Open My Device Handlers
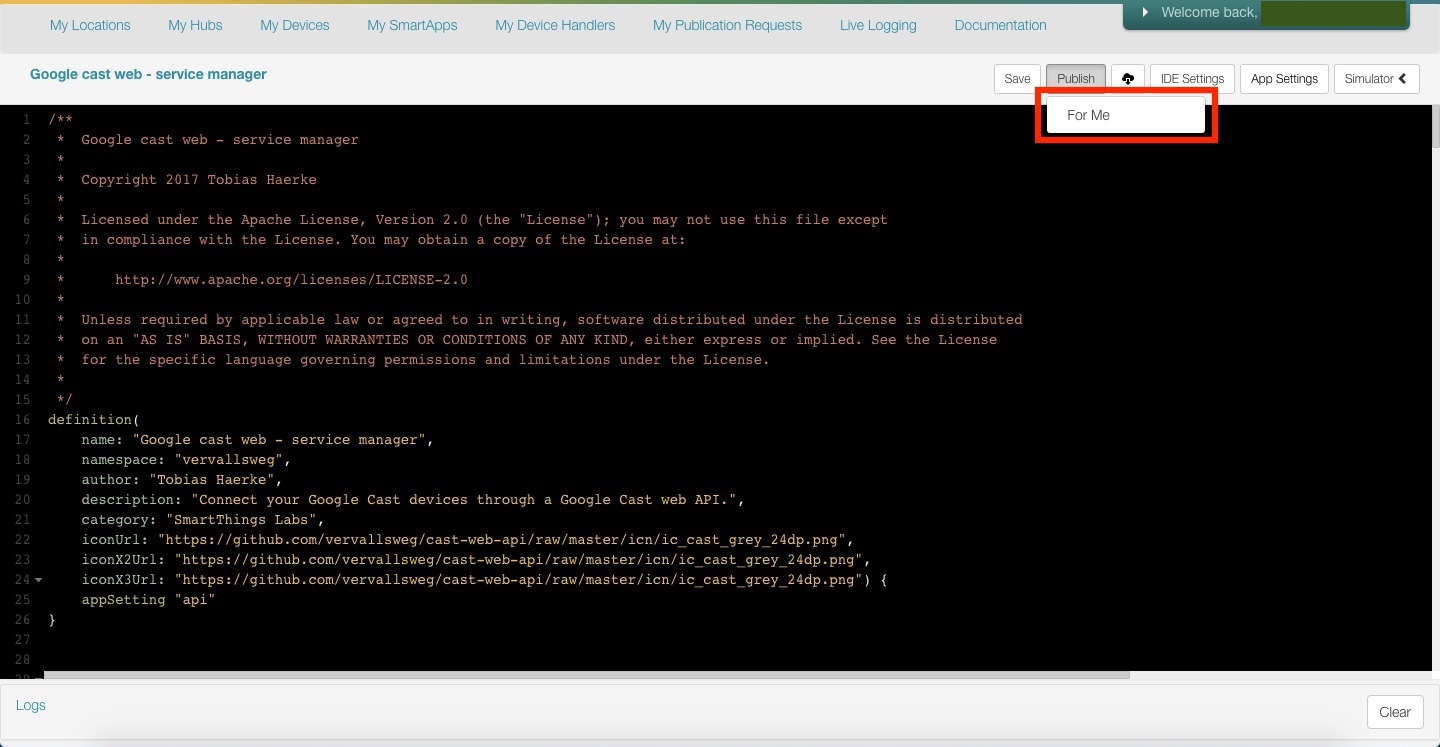Screen dimensions: 1440x747 point(555,25)
